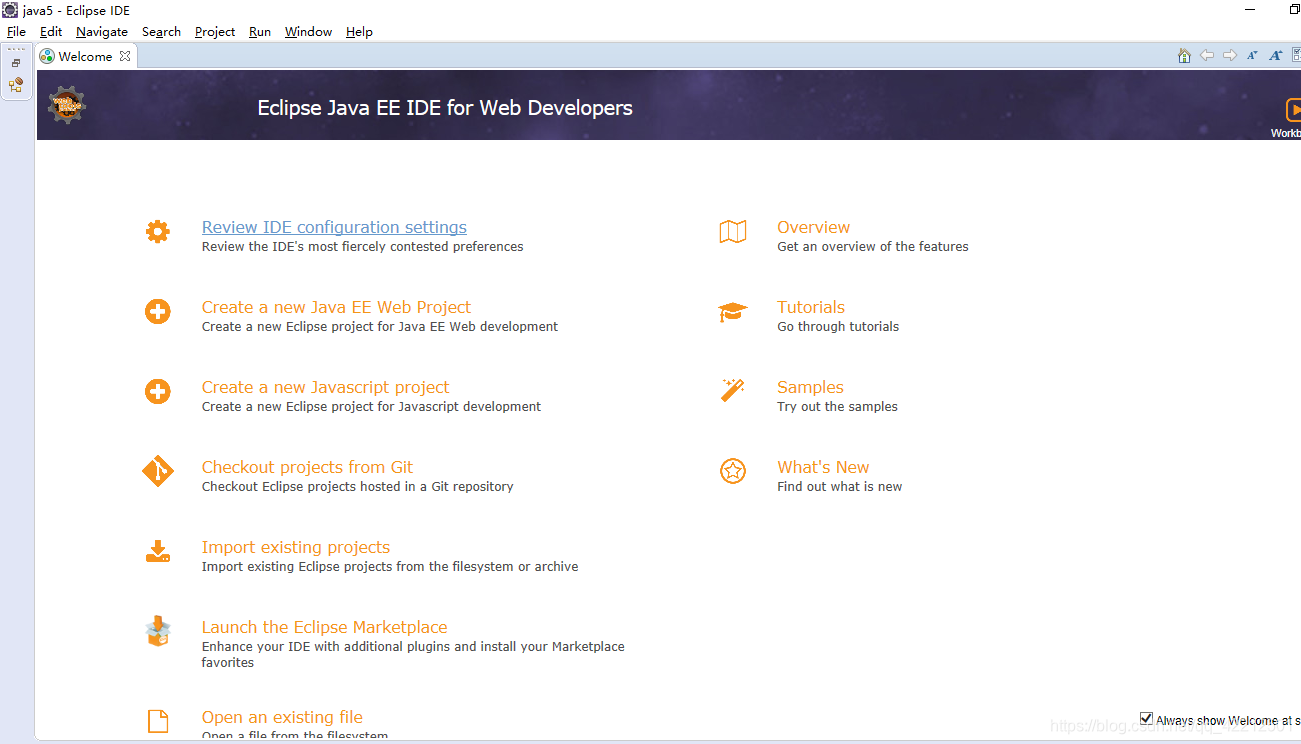The height and width of the screenshot is (744, 1301).
Task: Click the graduation cap icon beside Tutorials
Action: click(x=733, y=312)
